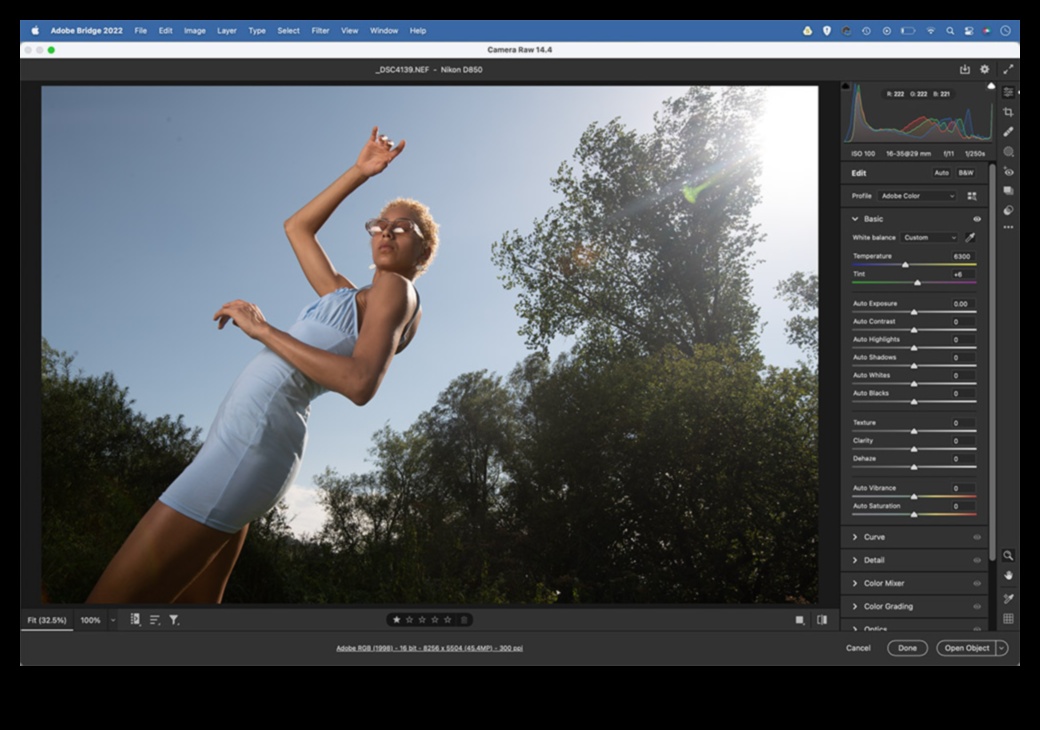Click the Auto edit button
1040x730 pixels.
941,173
